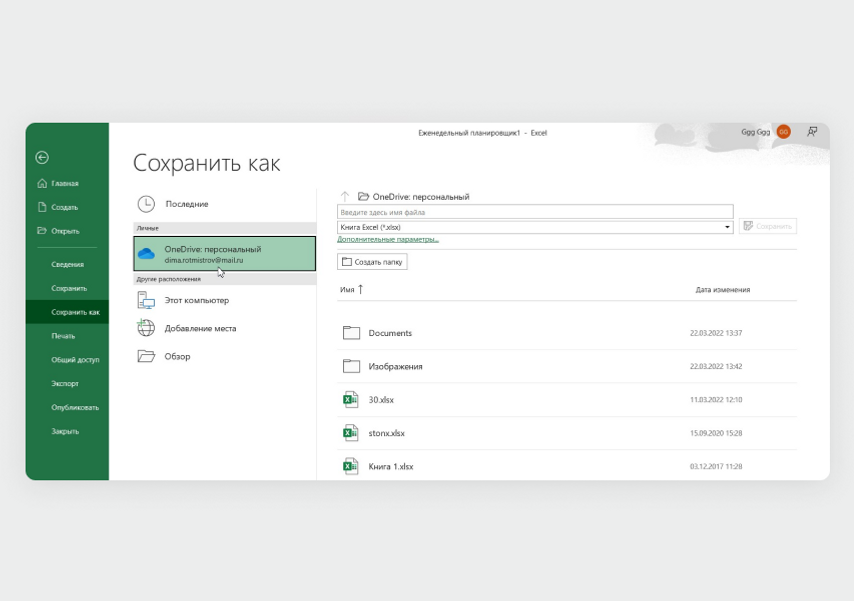The width and height of the screenshot is (854, 601).
Task: Open the Главная home section
Action: tap(58, 184)
